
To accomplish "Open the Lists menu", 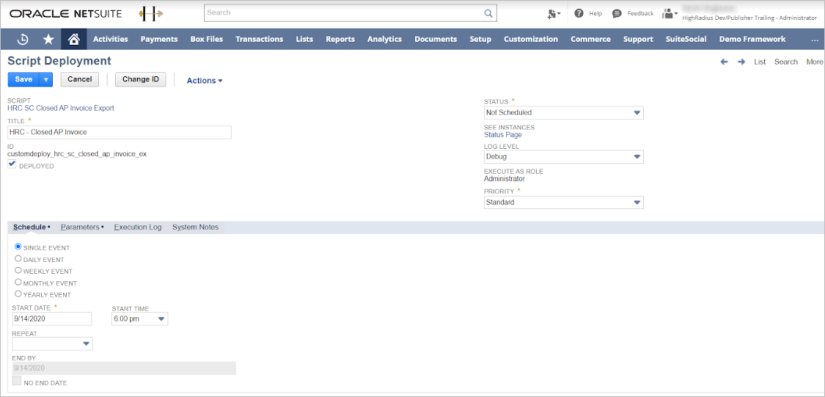I will [x=304, y=39].
